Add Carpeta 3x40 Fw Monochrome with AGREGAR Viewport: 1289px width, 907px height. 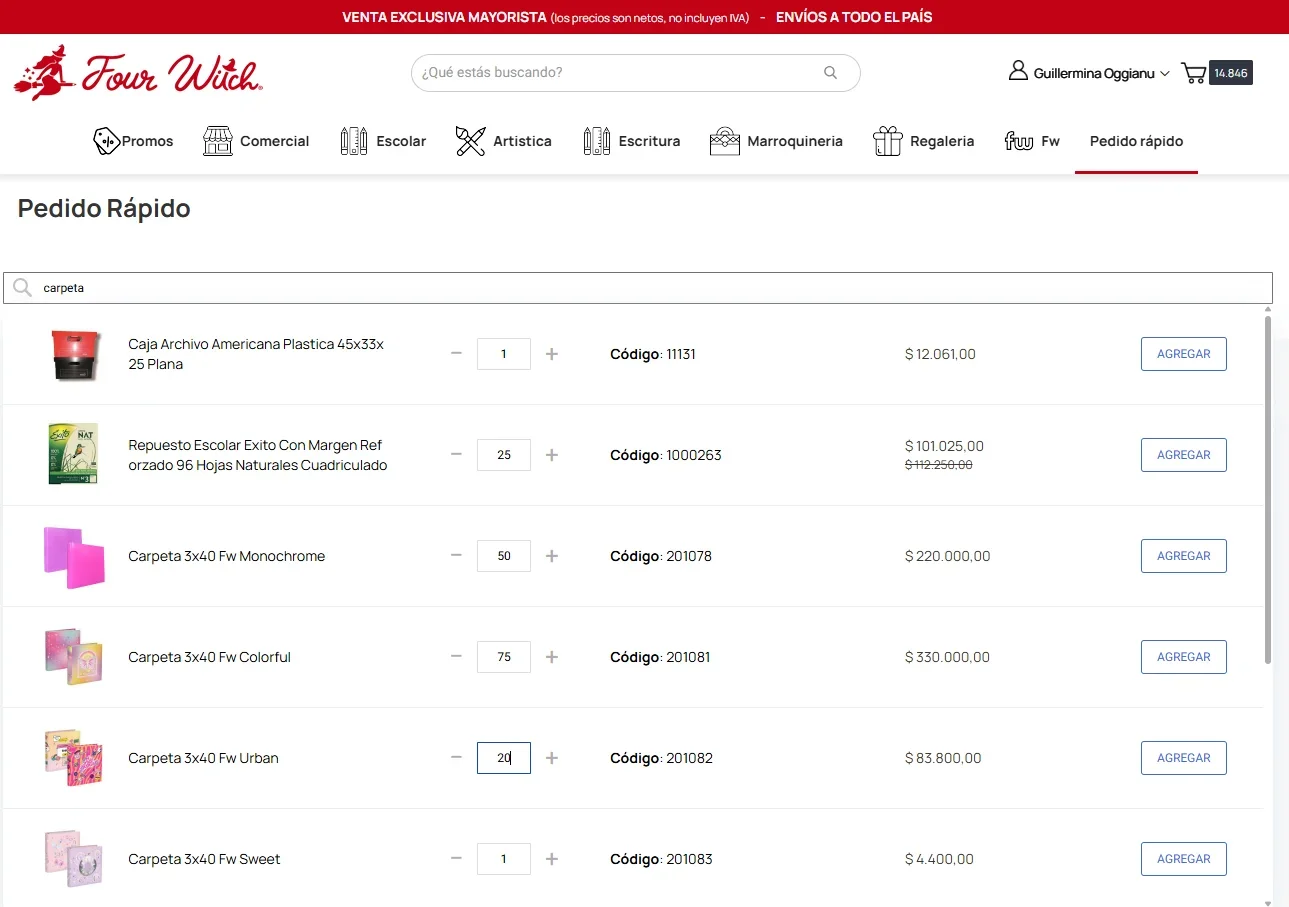pos(1184,556)
